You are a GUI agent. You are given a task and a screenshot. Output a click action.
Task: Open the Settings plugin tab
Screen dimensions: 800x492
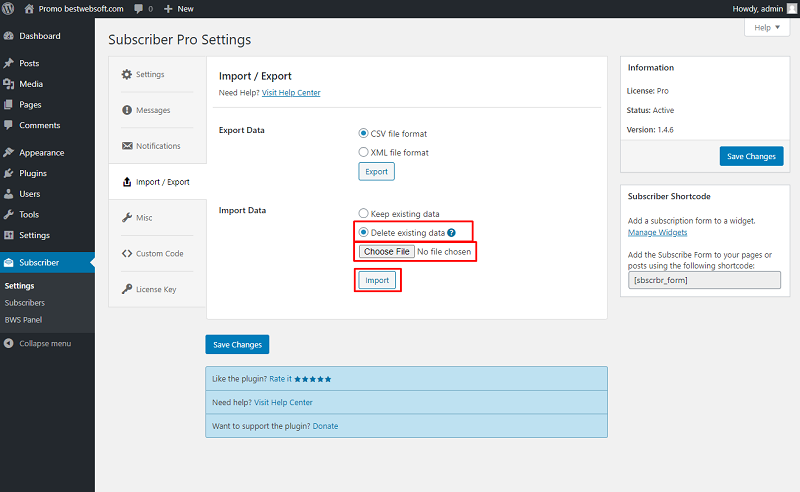pyautogui.click(x=157, y=75)
